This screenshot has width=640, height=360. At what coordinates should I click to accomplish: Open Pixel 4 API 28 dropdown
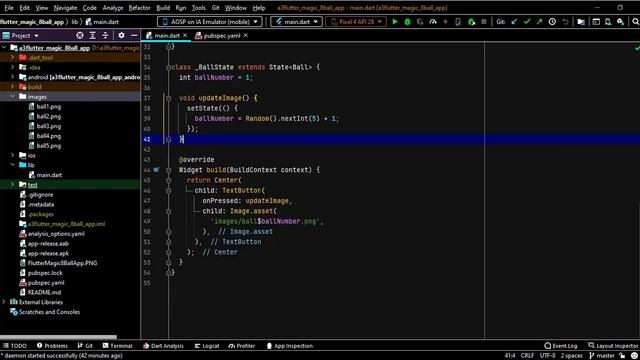(356, 22)
